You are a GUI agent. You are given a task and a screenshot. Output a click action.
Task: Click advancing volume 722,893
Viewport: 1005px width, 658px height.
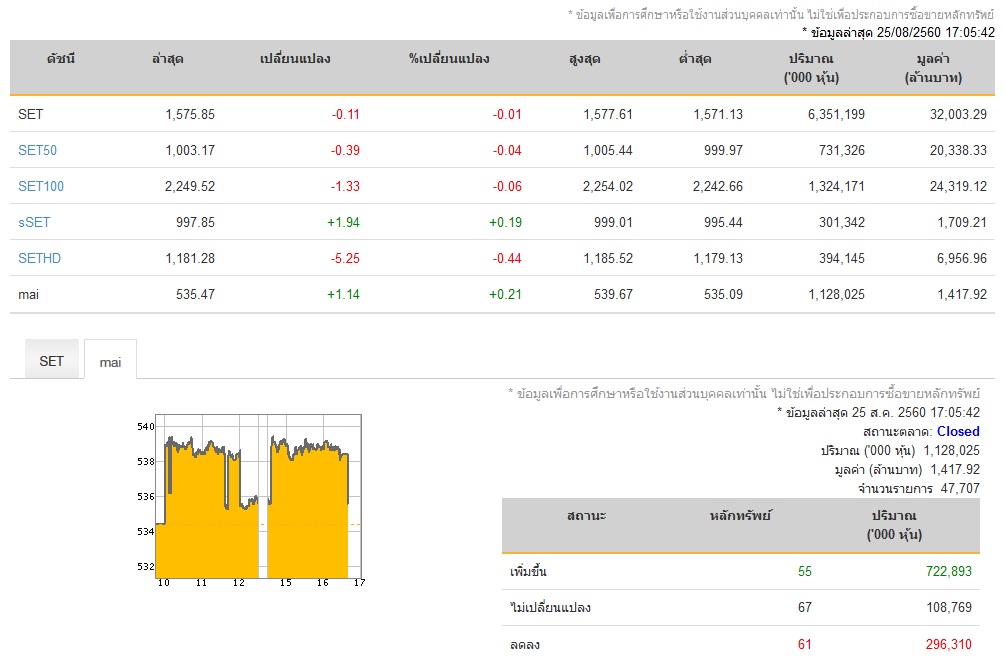tap(949, 571)
